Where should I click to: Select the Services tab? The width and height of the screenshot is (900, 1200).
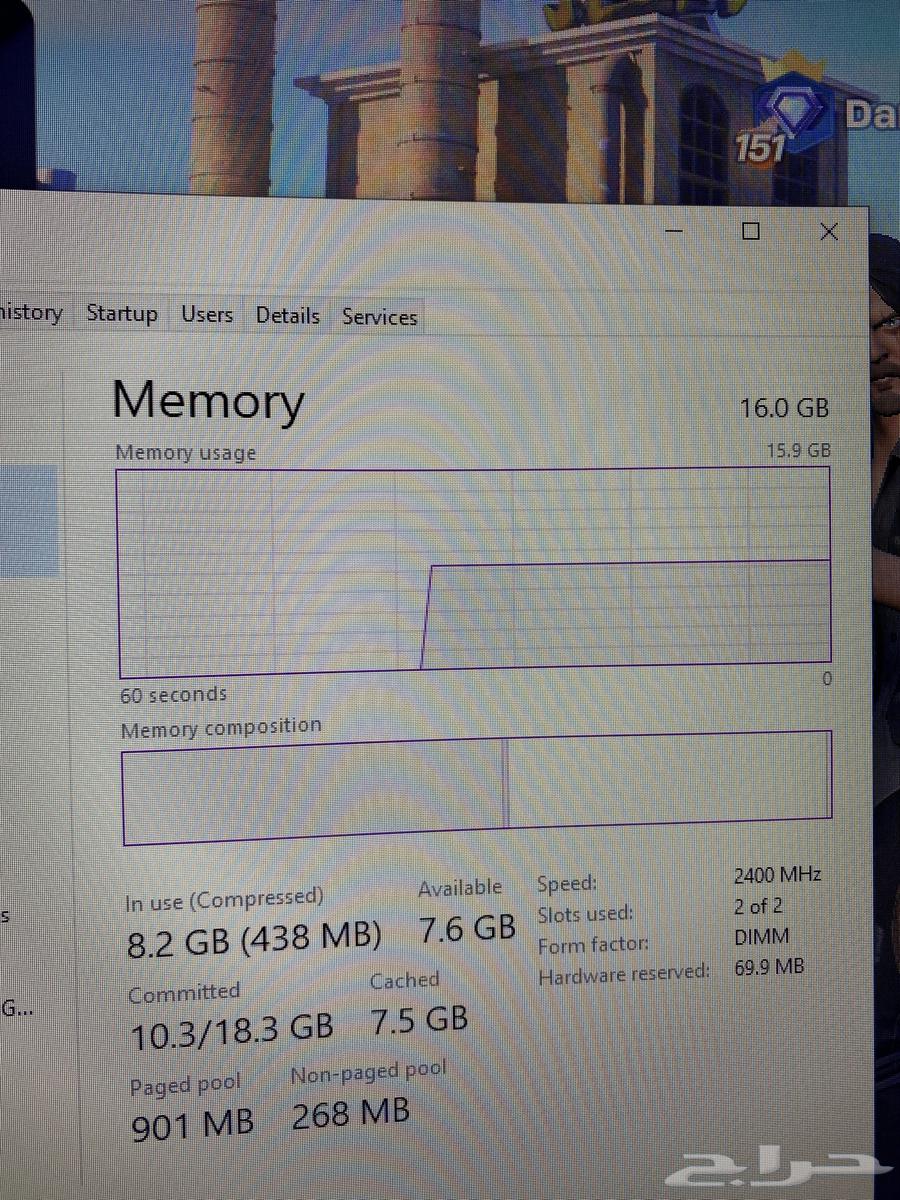coord(379,317)
